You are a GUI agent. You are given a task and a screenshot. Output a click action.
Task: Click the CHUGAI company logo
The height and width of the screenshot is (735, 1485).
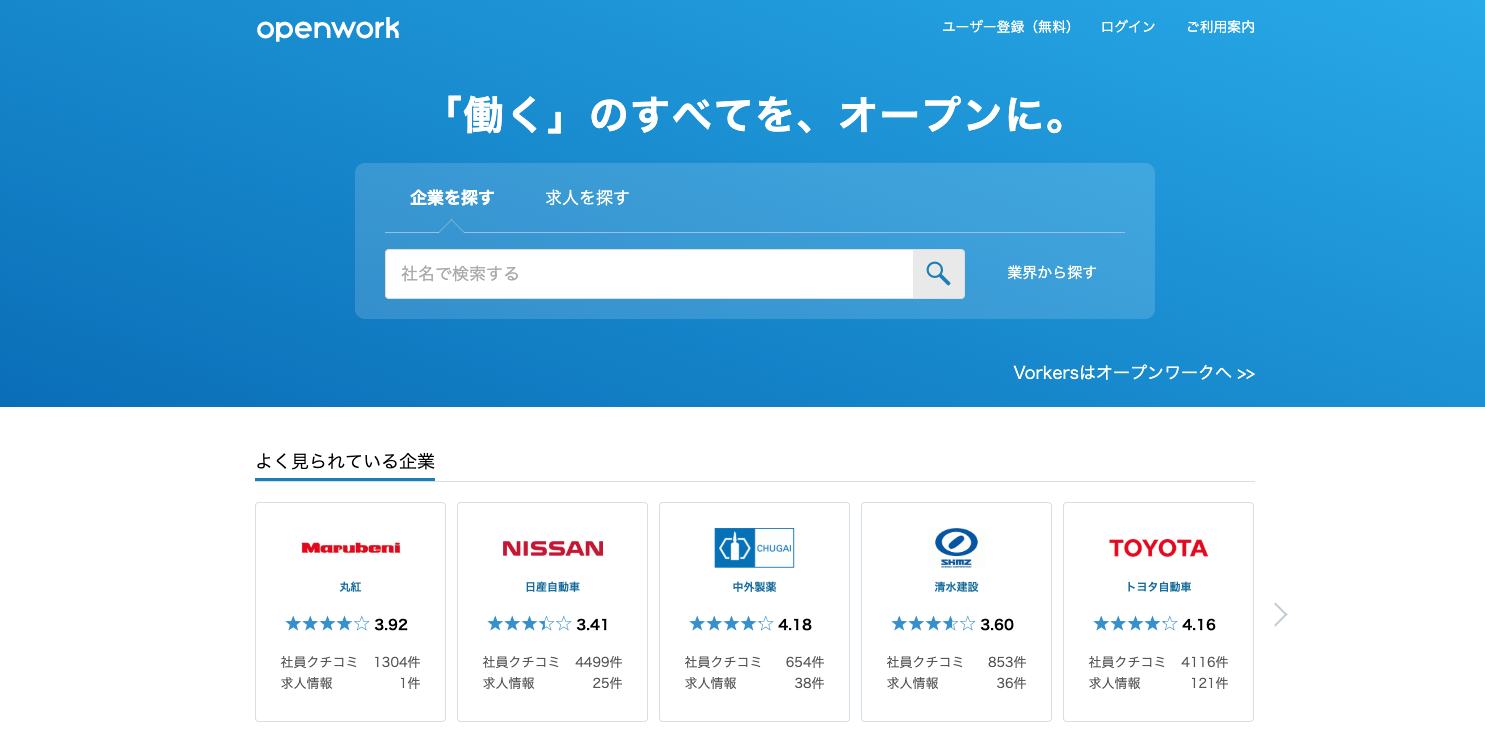pyautogui.click(x=754, y=548)
